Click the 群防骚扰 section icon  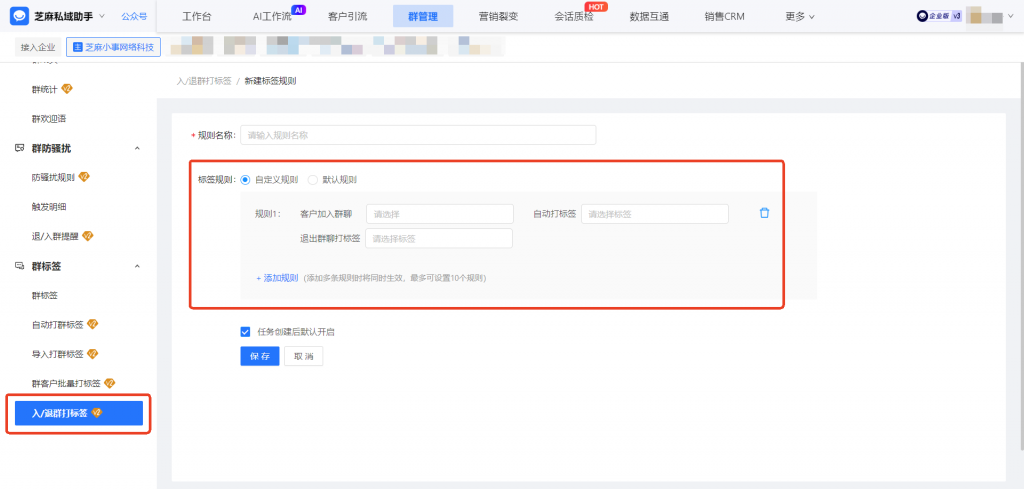(x=20, y=148)
